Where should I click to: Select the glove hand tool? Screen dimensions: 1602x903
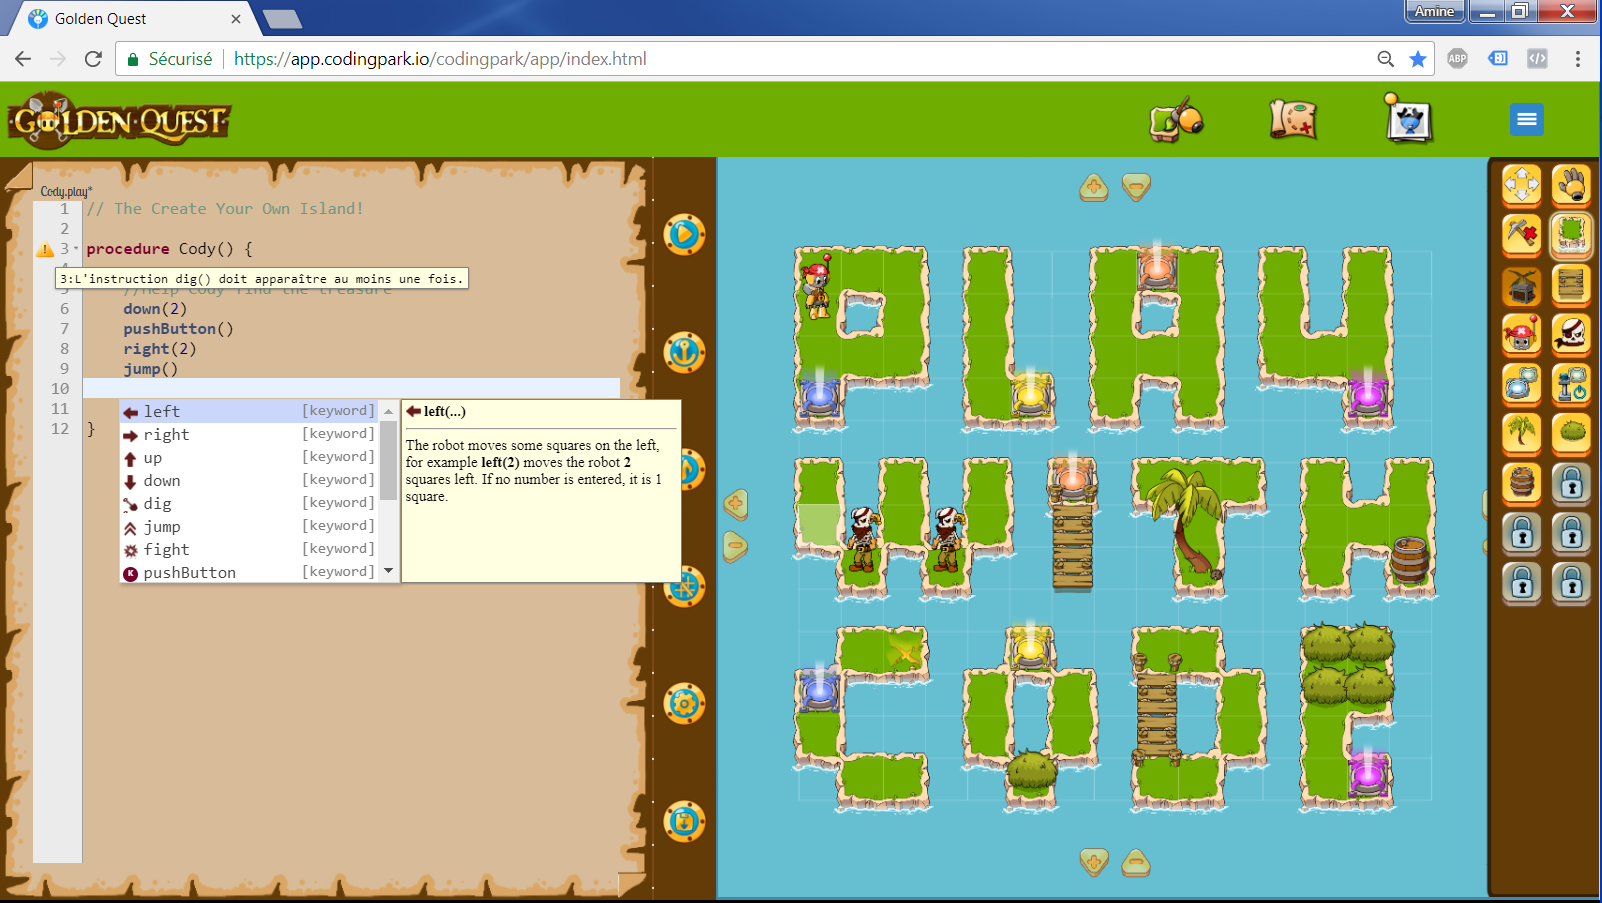1571,185
